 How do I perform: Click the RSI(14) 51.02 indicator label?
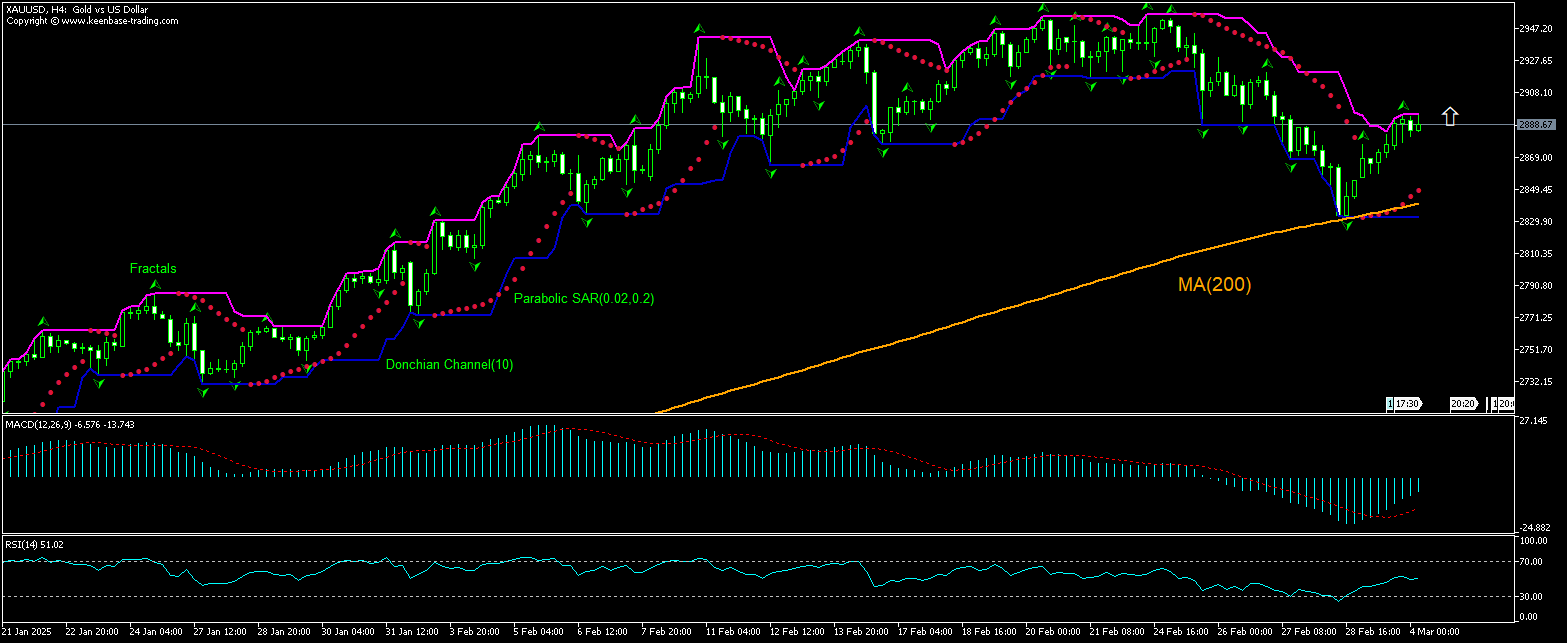(35, 544)
